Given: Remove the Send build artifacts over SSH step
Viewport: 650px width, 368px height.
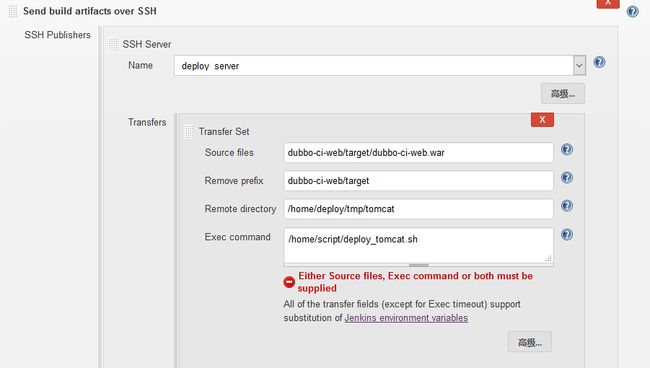Looking at the screenshot, I should 608,3.
